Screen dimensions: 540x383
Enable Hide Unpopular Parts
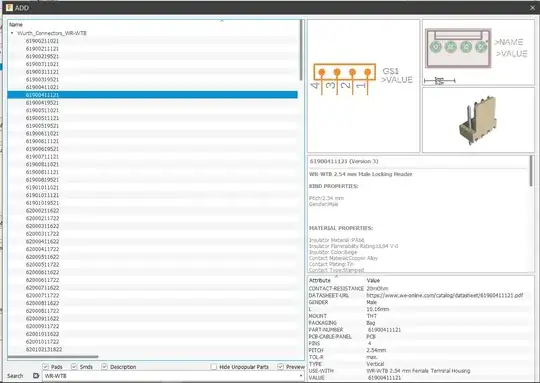click(214, 366)
